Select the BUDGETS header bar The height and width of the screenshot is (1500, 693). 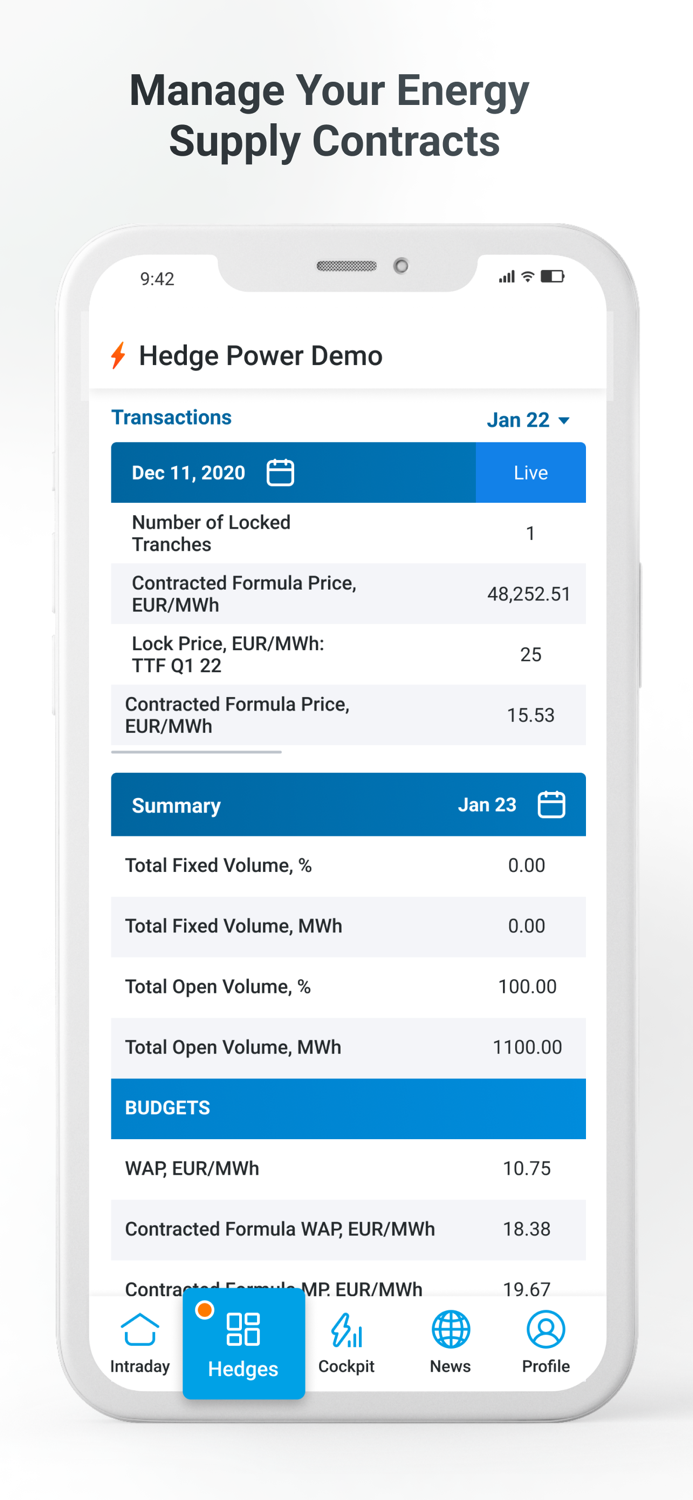pyautogui.click(x=347, y=1108)
